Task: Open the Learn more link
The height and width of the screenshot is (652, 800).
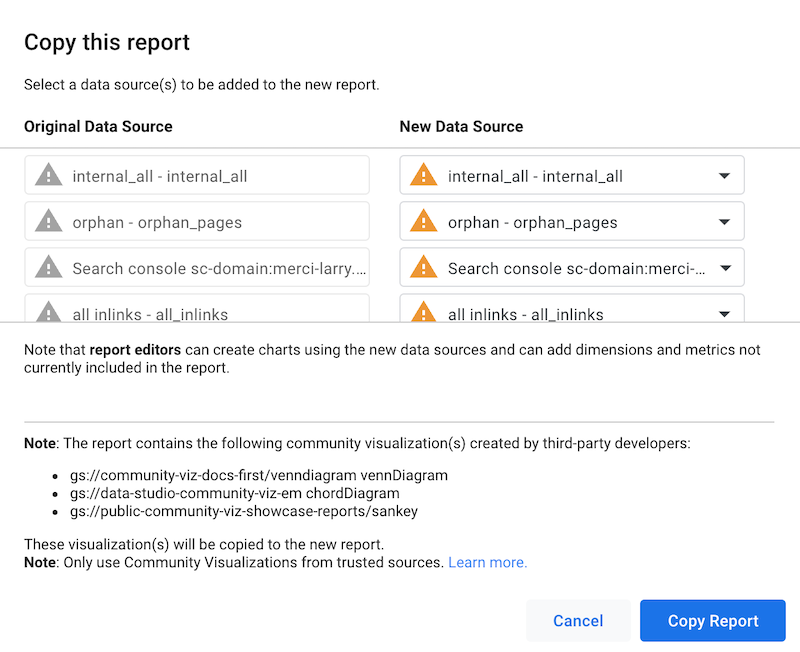Action: [487, 562]
